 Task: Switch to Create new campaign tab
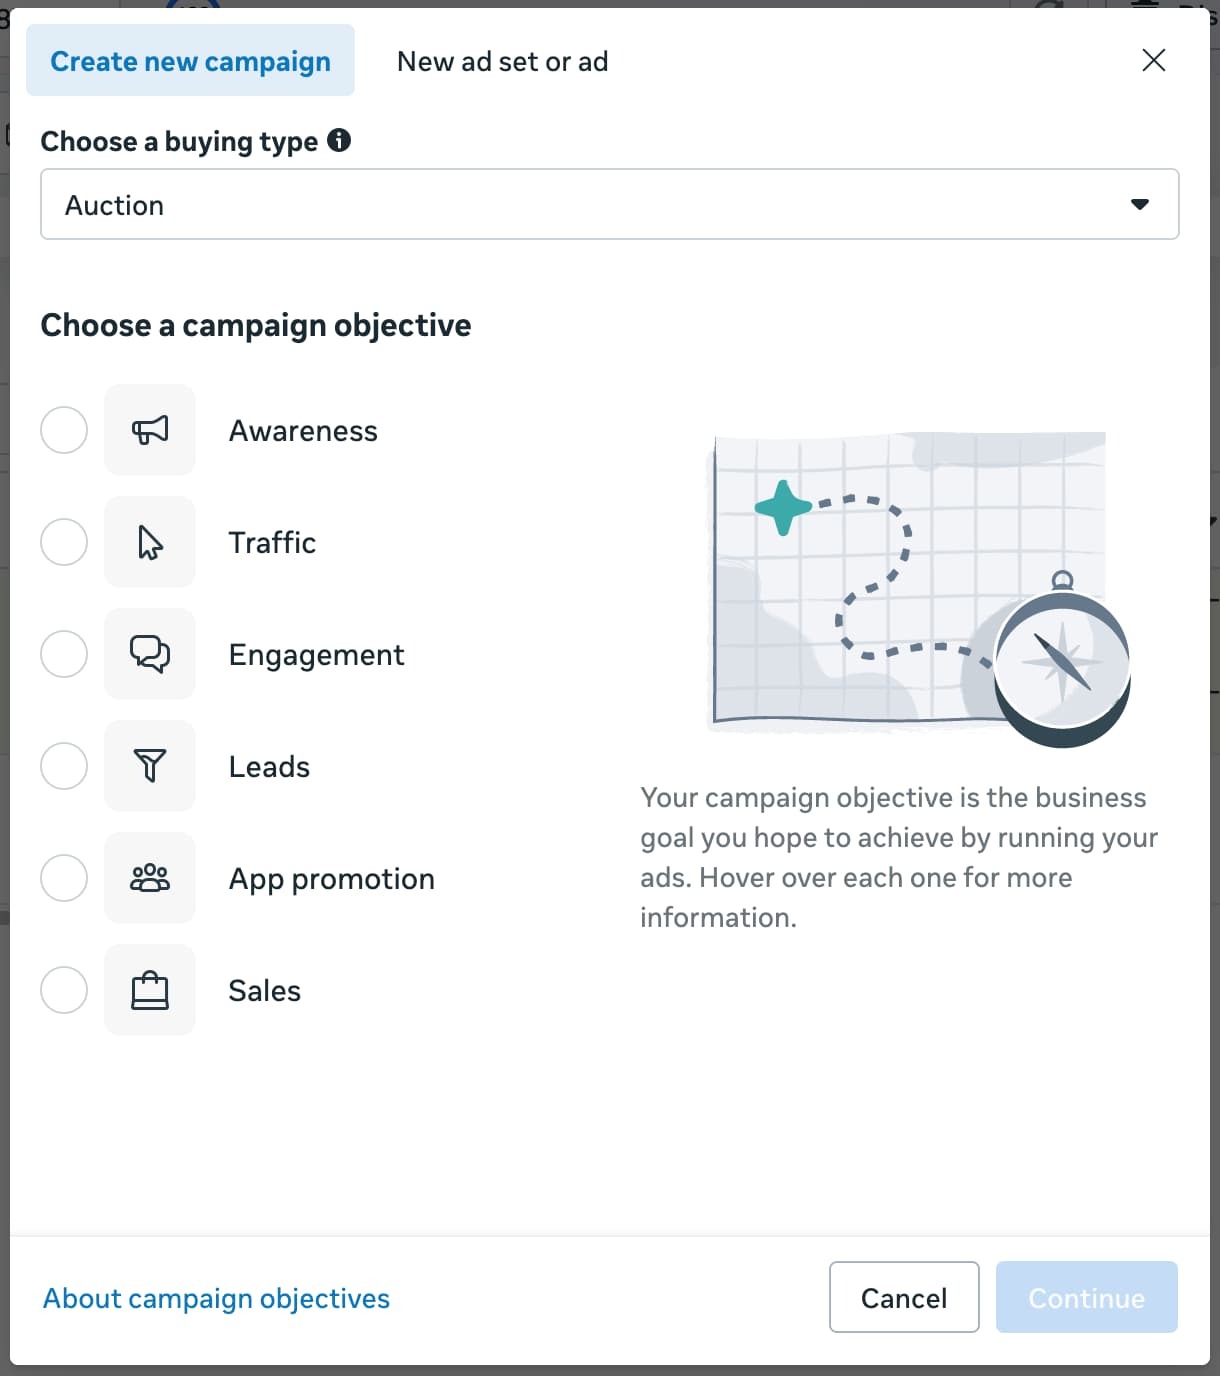[x=190, y=61]
